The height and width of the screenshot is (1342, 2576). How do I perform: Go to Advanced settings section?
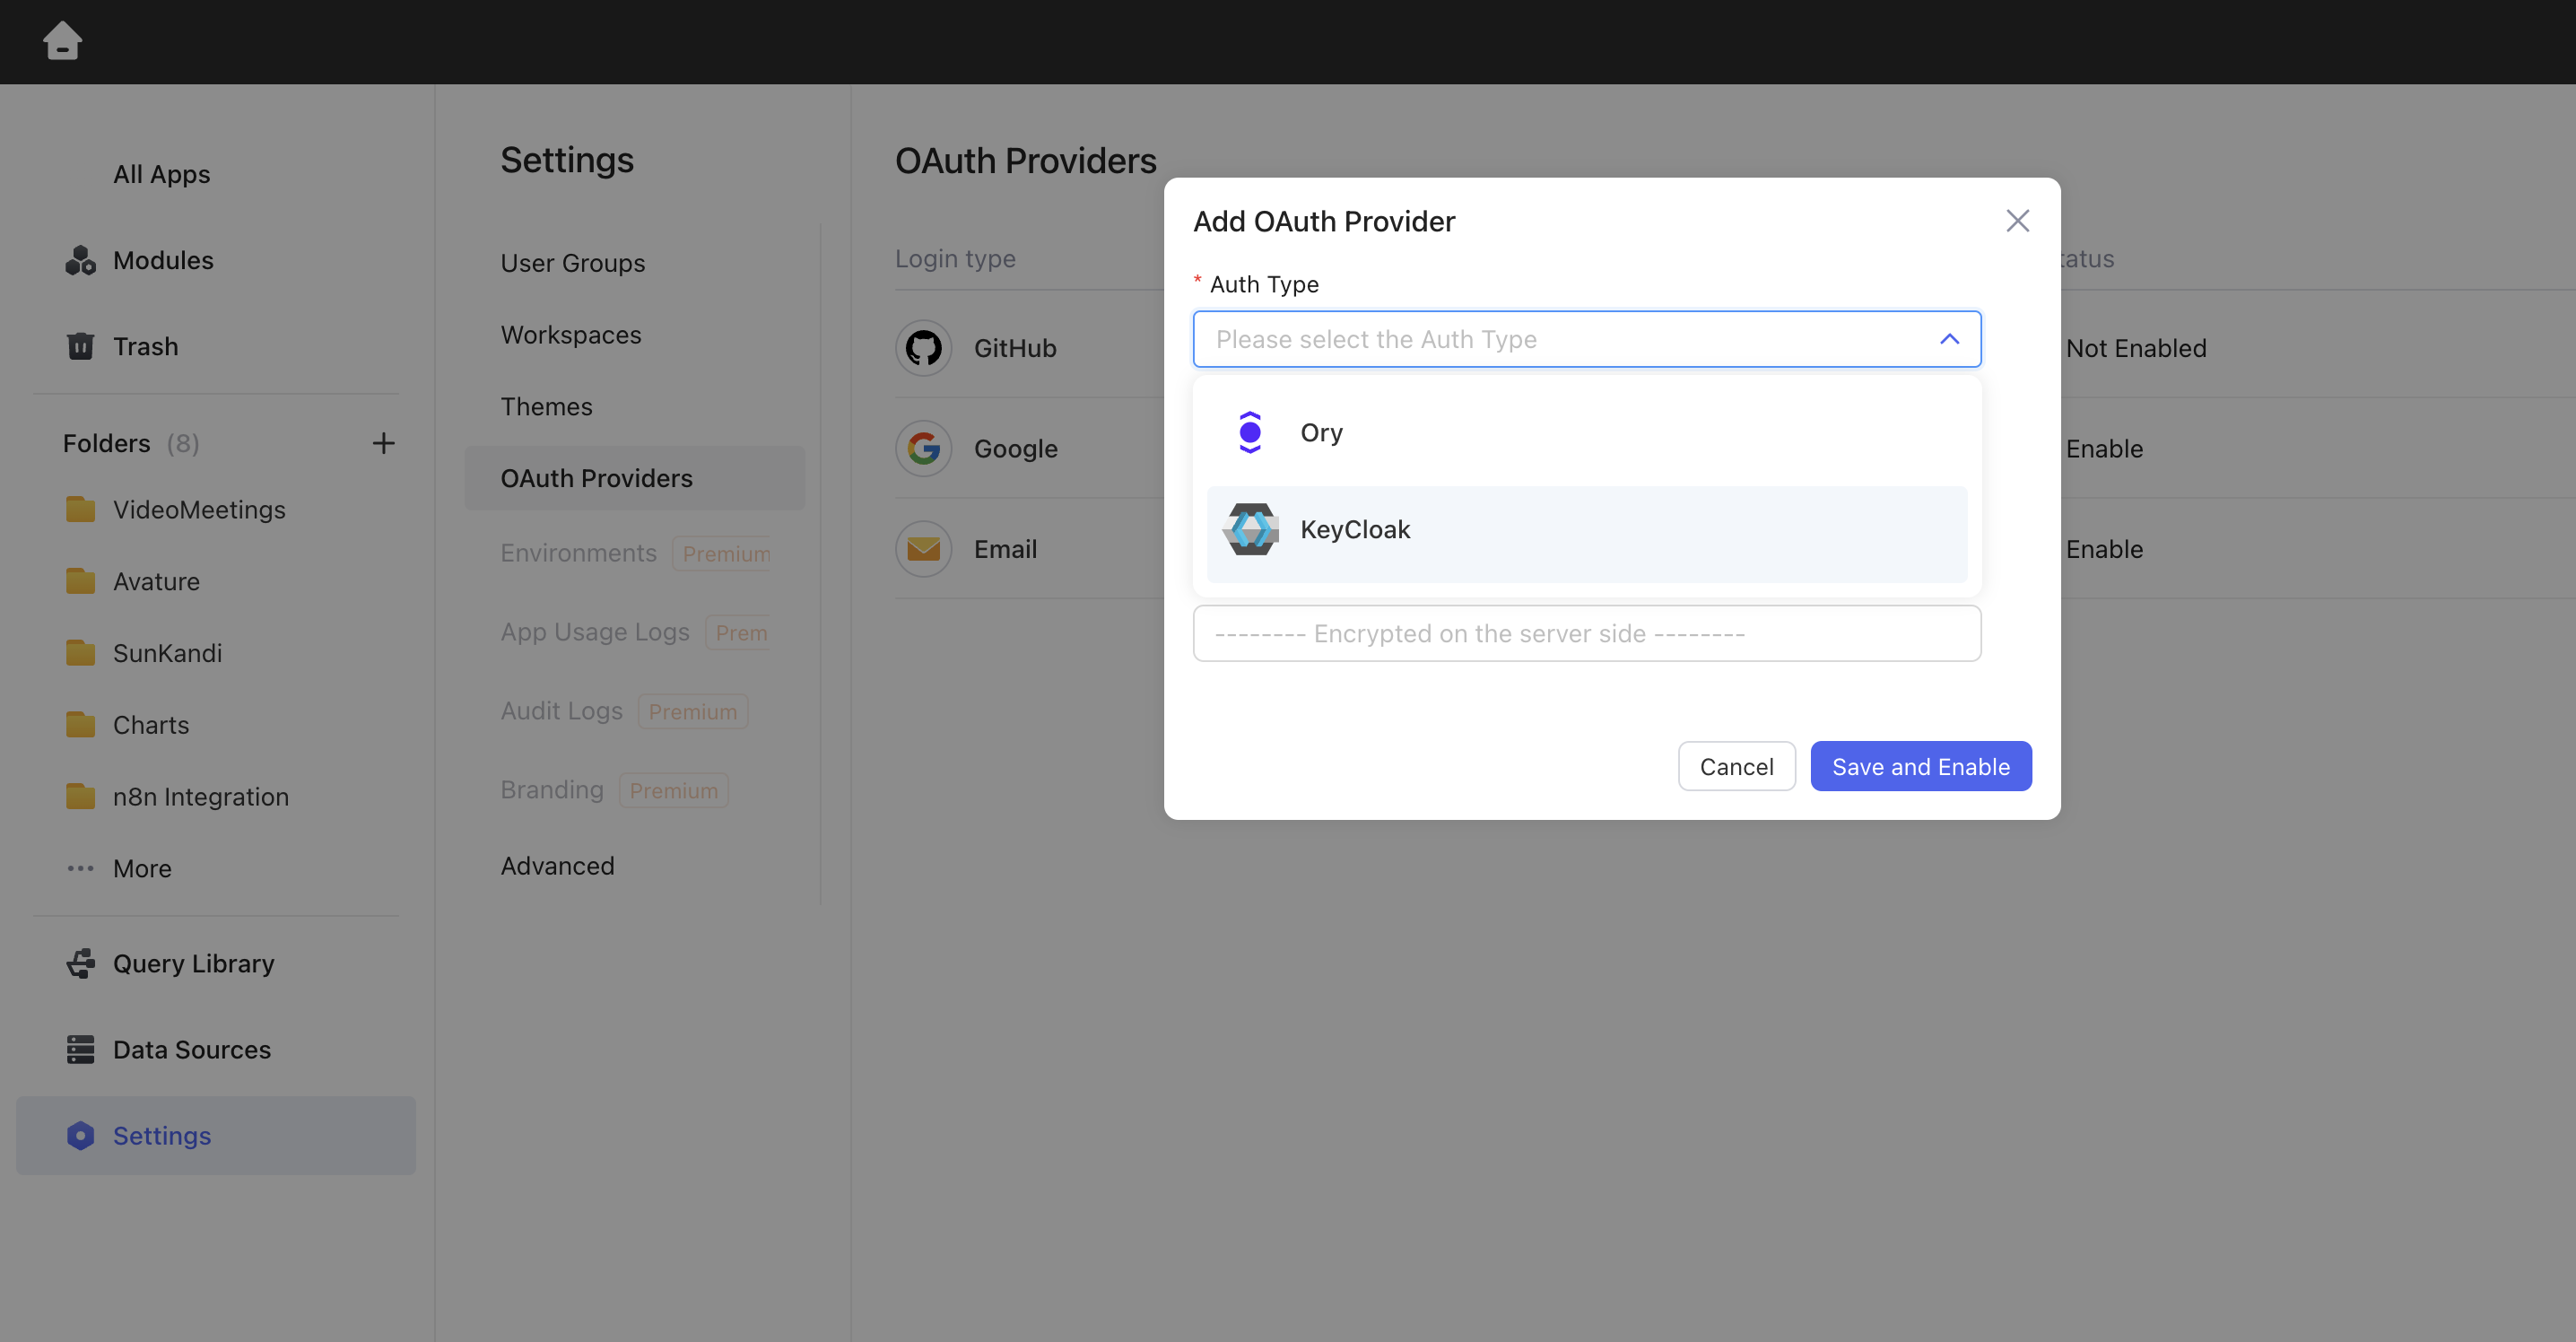(x=557, y=866)
